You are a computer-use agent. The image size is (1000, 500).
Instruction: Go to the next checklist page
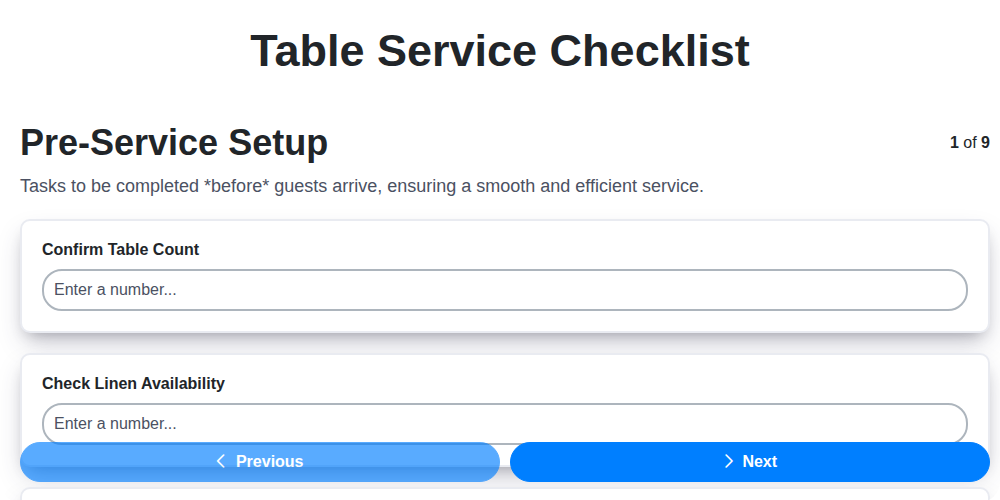pos(750,461)
